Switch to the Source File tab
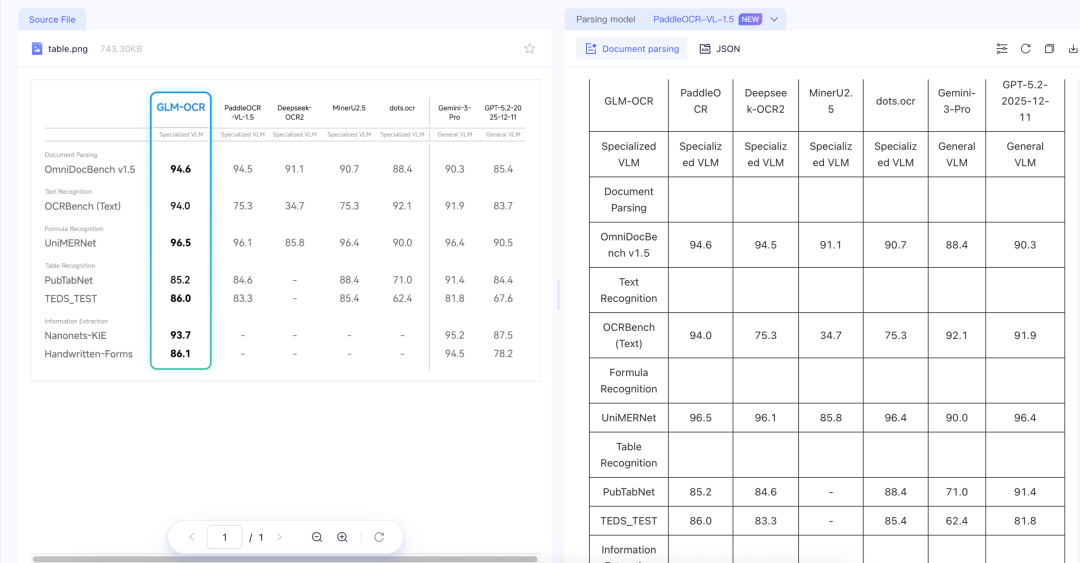This screenshot has width=1080, height=563. tap(52, 19)
